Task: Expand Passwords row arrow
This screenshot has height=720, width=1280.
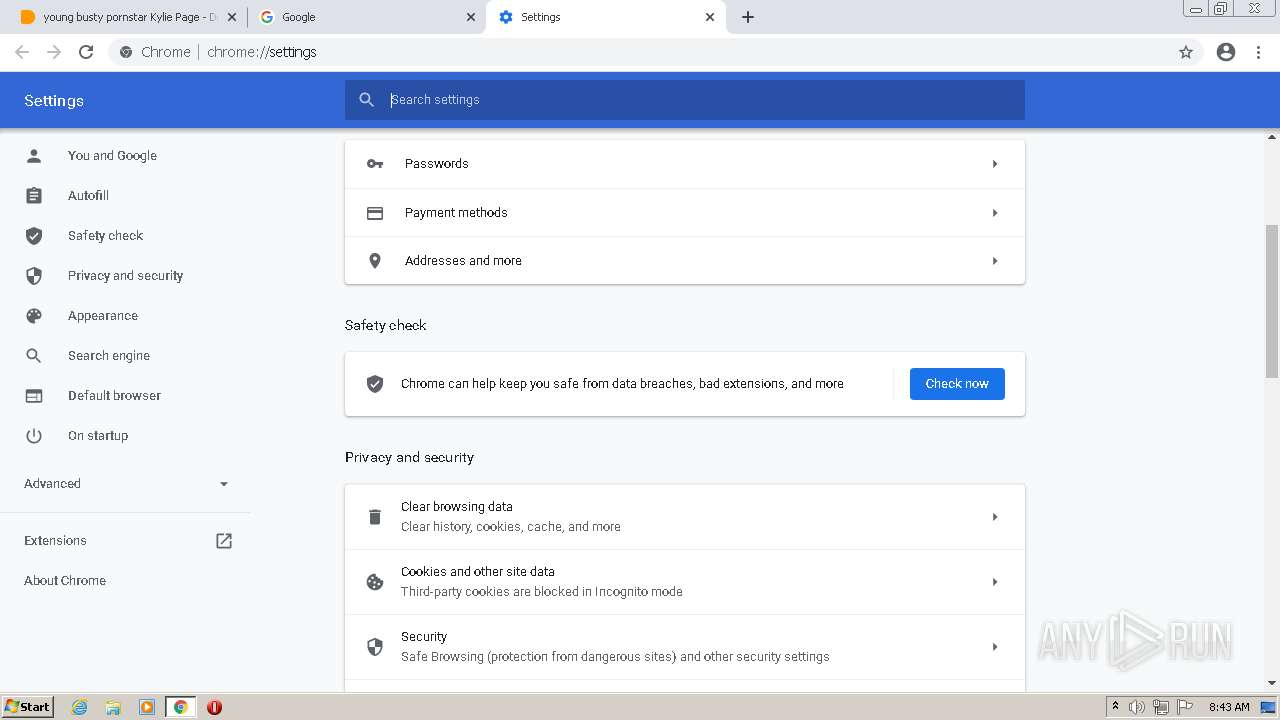Action: point(995,164)
